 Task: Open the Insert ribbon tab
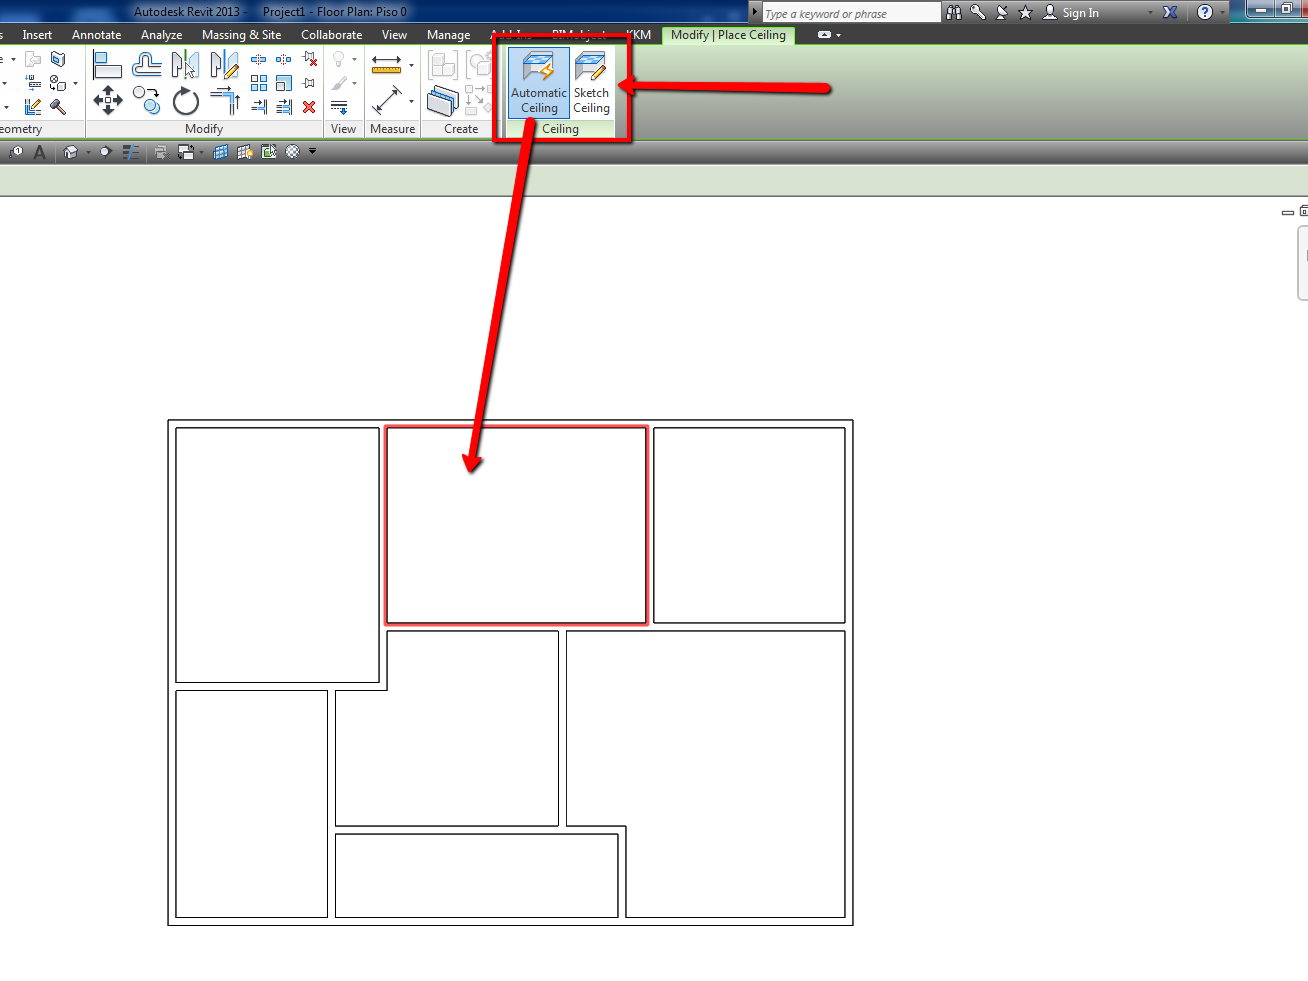37,35
